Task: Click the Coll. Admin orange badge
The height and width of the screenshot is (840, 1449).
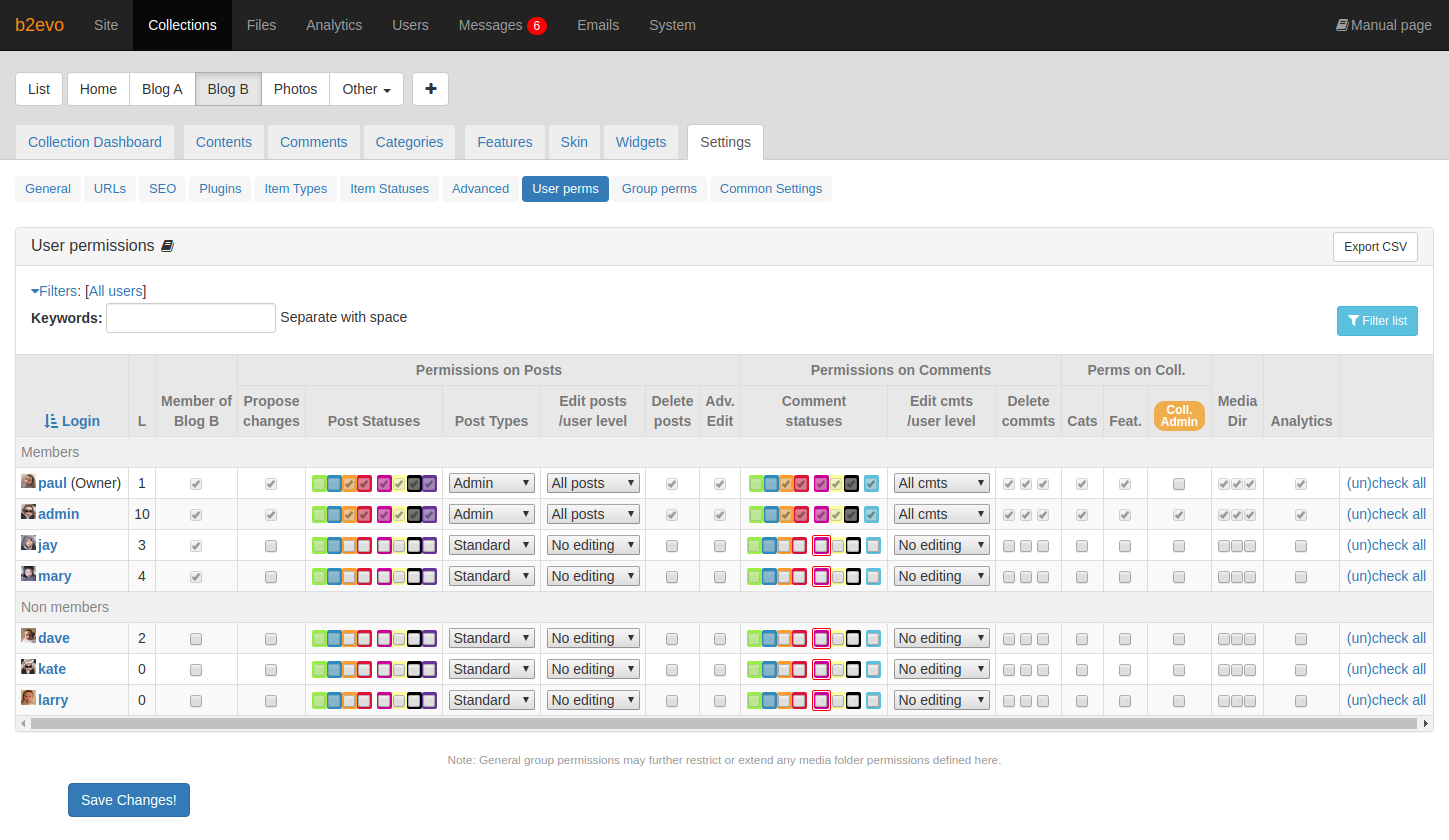Action: click(1179, 416)
